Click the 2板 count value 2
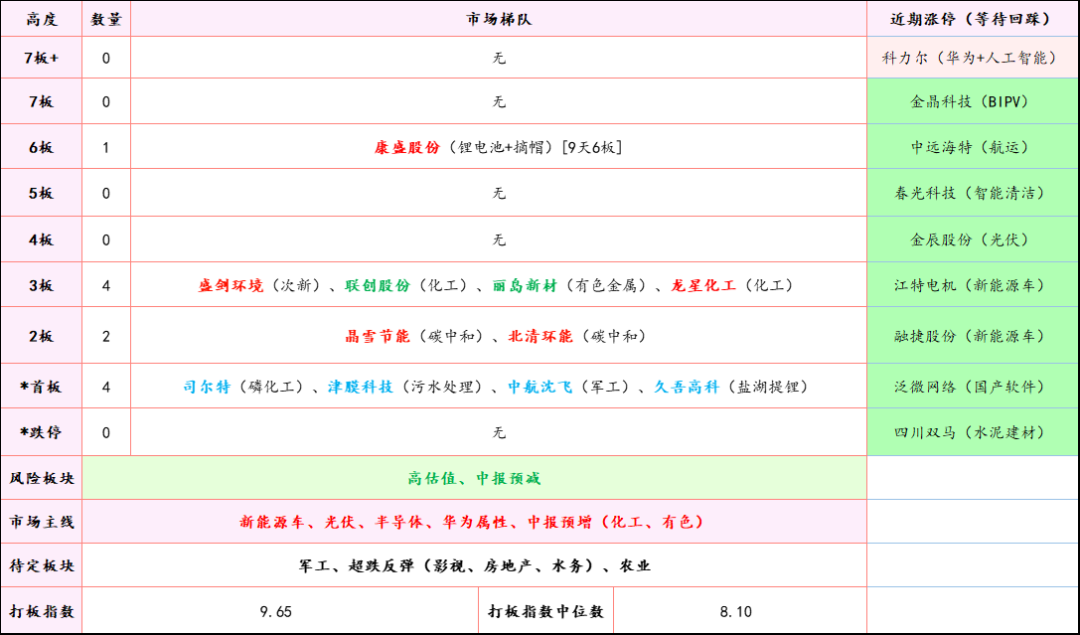Image resolution: width=1080 pixels, height=635 pixels. (x=106, y=337)
